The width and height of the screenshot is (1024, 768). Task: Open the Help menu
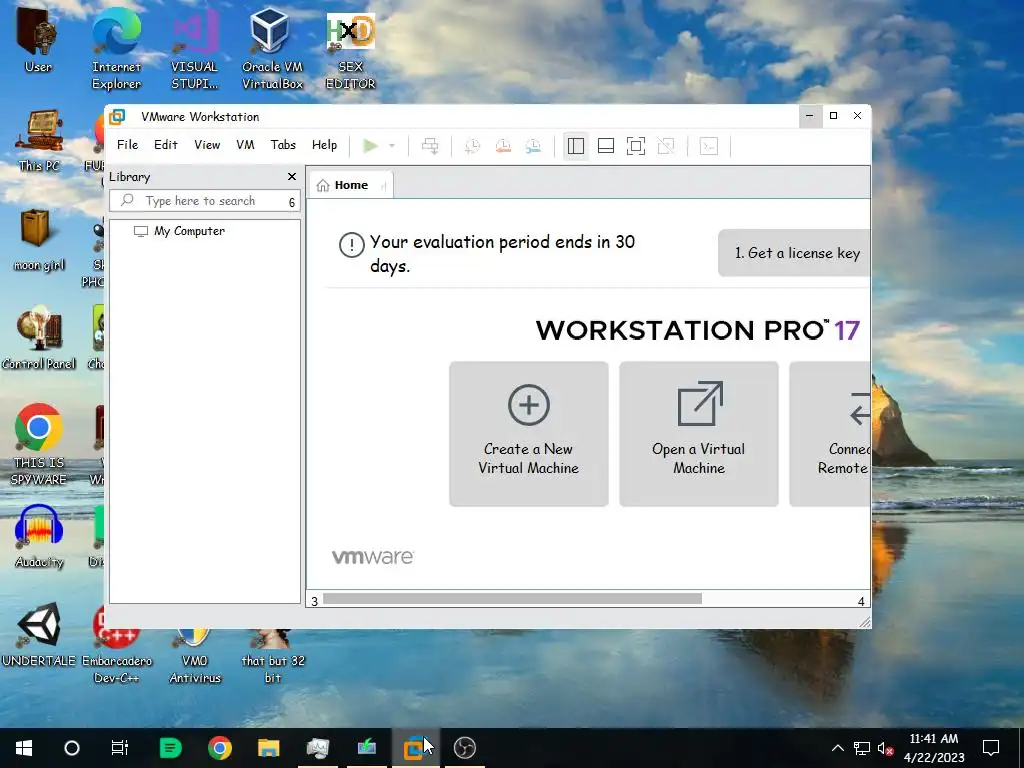(325, 145)
